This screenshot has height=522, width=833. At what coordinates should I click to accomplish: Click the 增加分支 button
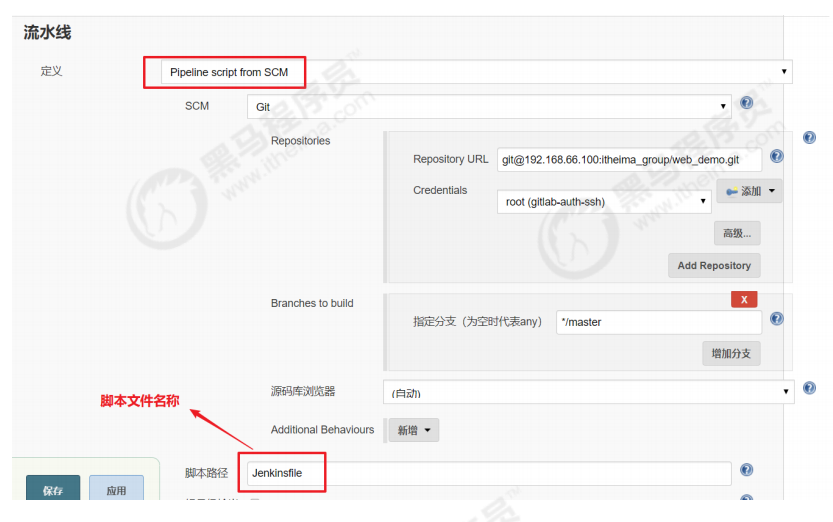click(731, 354)
